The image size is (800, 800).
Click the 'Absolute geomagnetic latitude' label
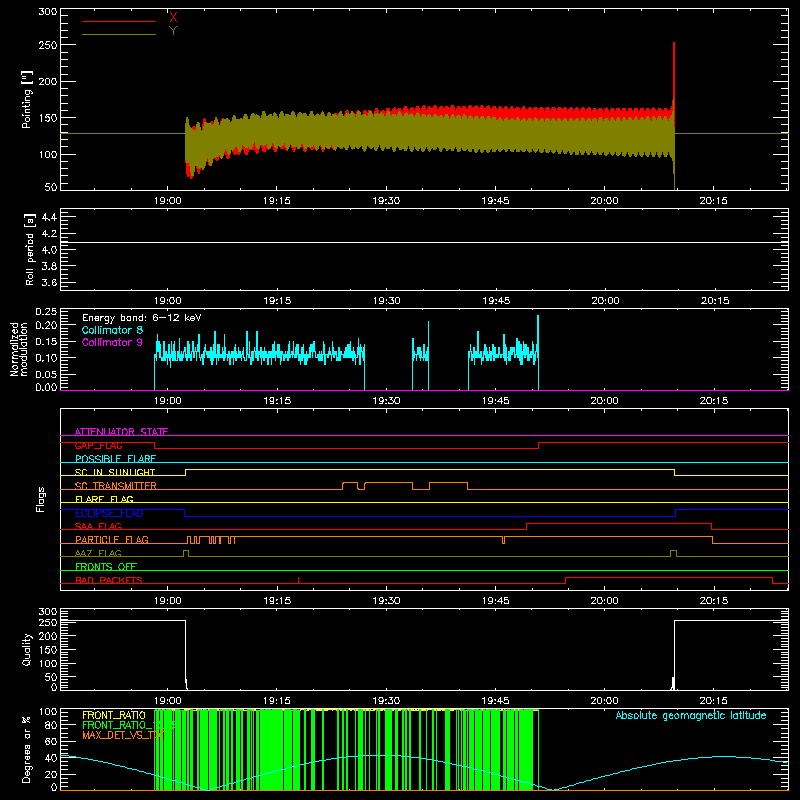(x=691, y=716)
